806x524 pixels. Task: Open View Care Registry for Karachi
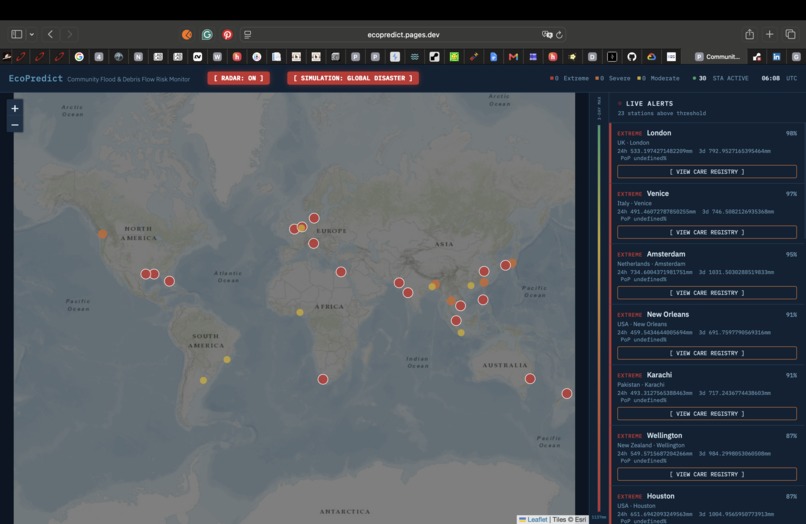coord(707,414)
